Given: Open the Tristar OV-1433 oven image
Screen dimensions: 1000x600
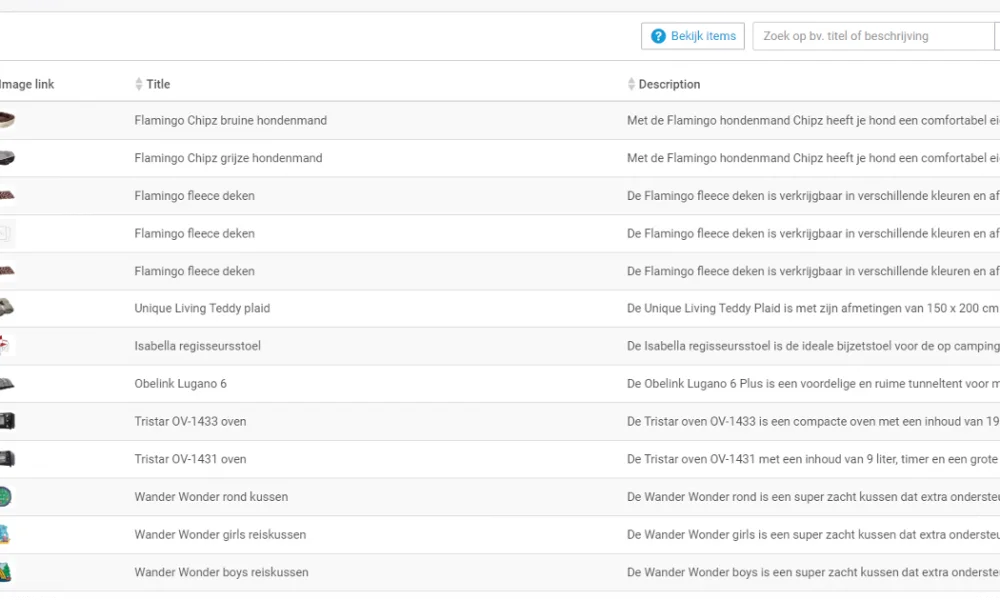Looking at the screenshot, I should point(7,421).
